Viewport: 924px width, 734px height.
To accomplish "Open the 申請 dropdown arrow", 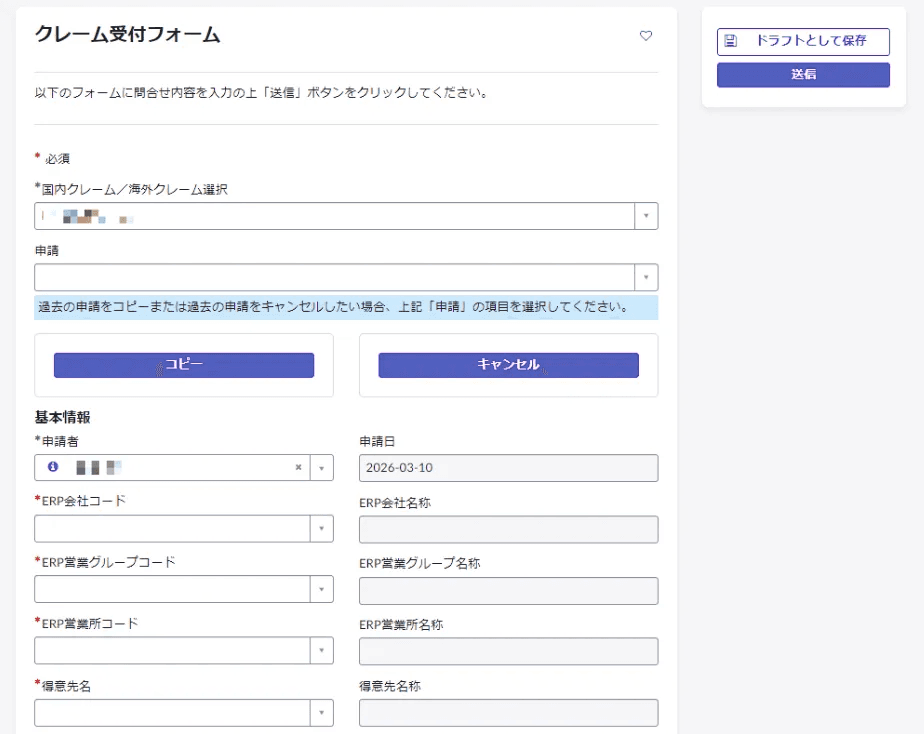I will 646,277.
